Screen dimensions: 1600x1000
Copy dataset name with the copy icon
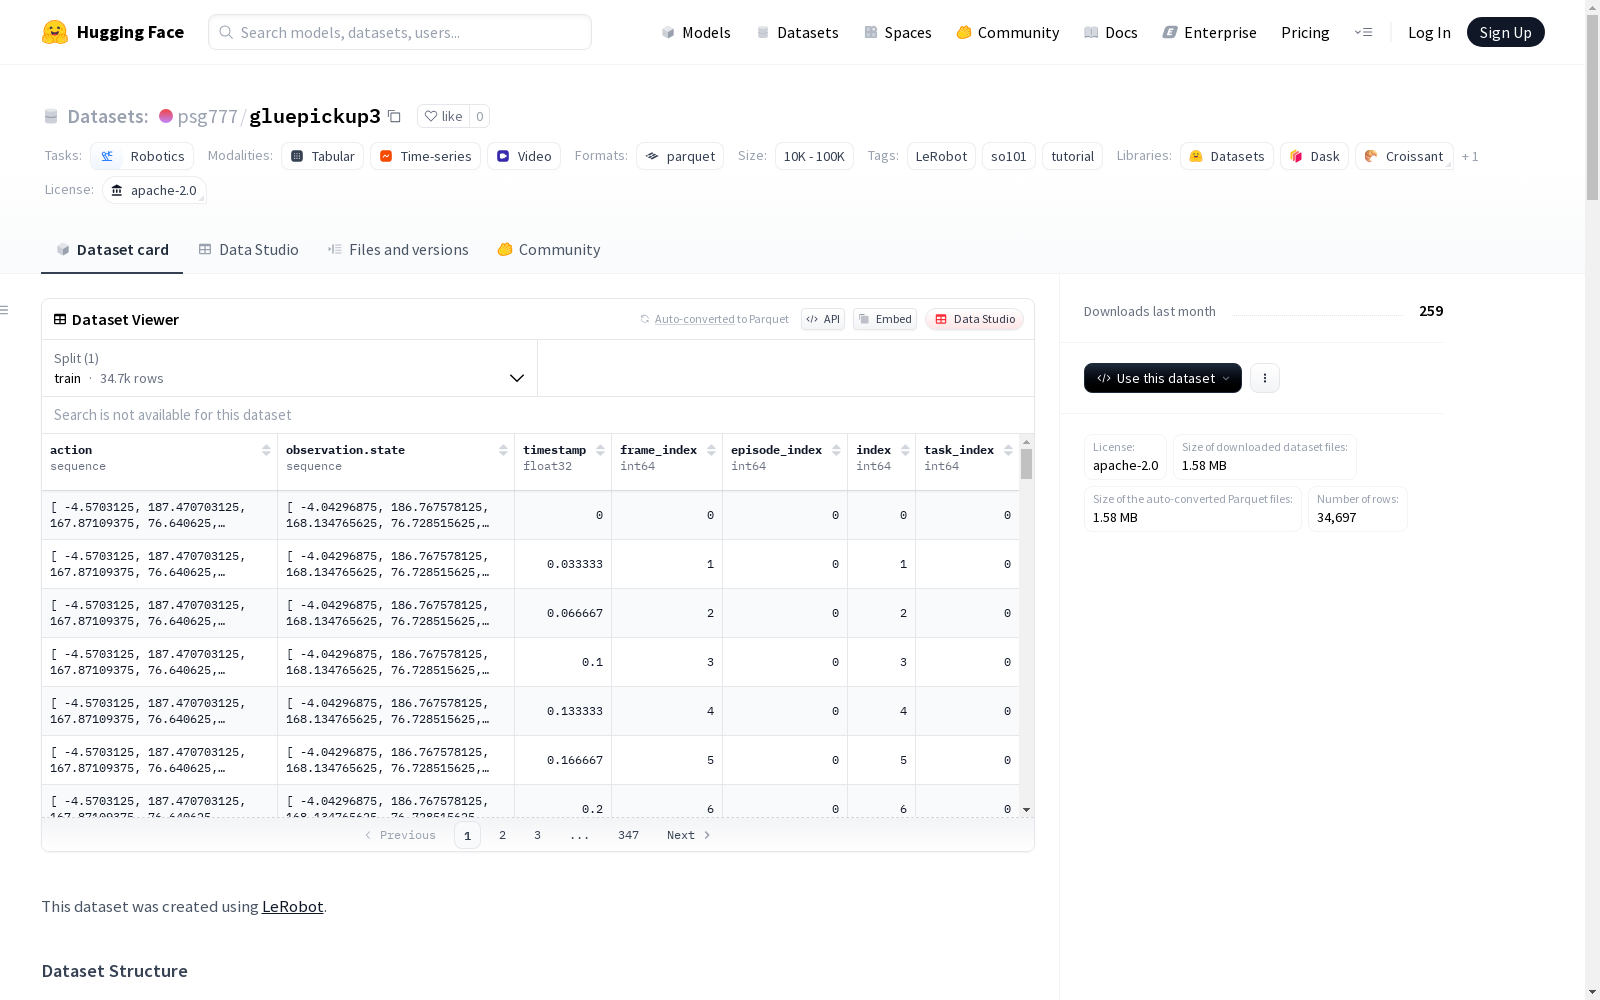(394, 116)
